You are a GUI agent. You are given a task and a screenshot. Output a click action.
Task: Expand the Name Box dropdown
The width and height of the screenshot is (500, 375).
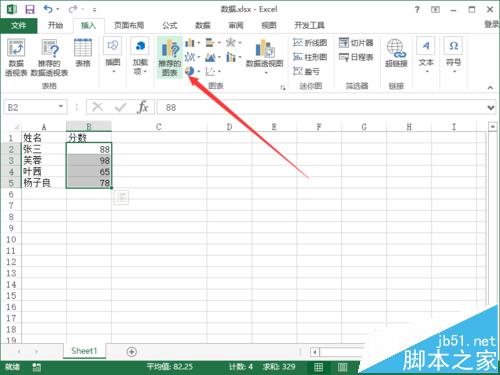pos(61,107)
